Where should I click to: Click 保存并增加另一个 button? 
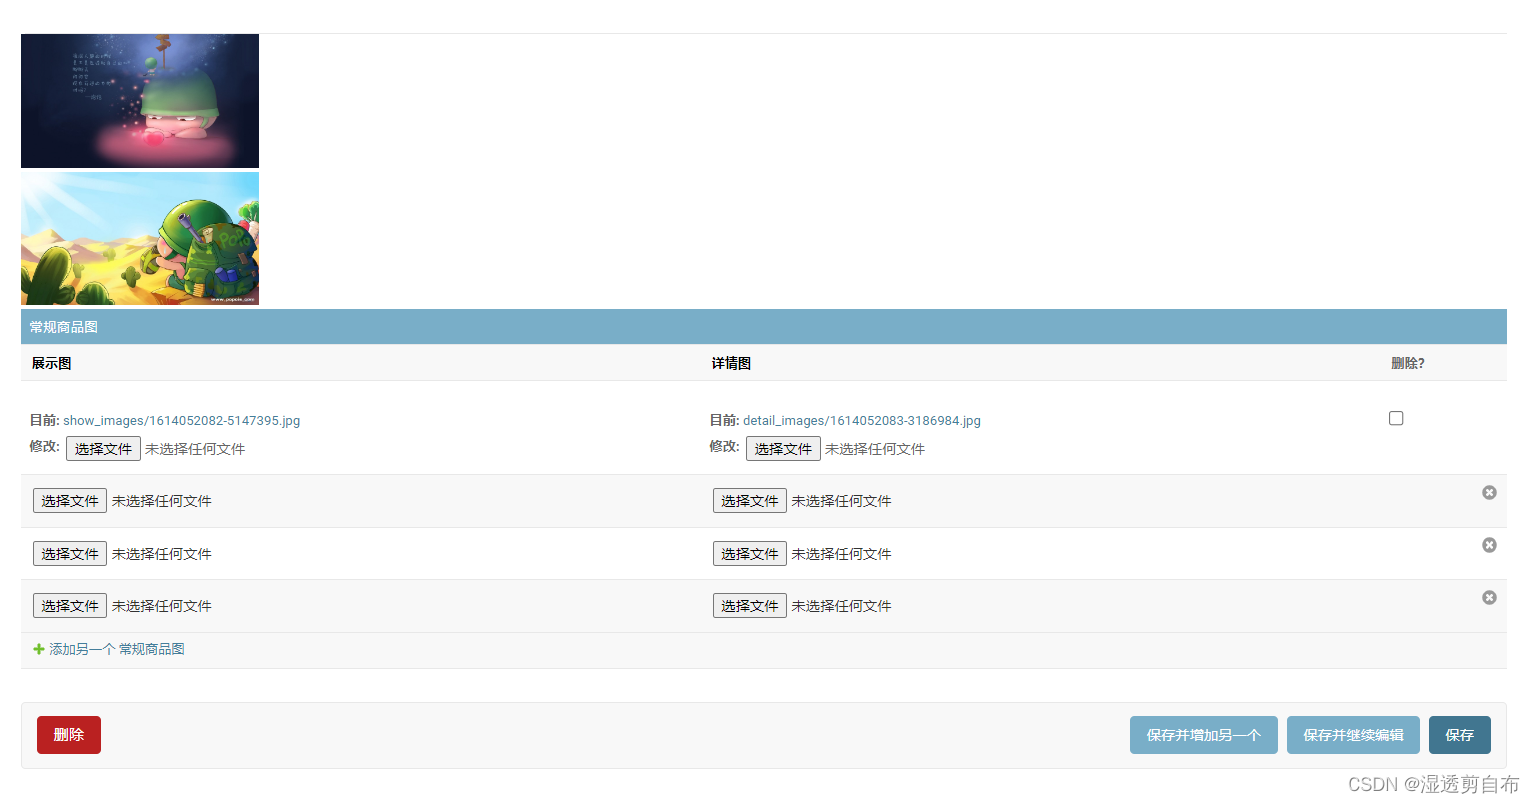[1204, 735]
